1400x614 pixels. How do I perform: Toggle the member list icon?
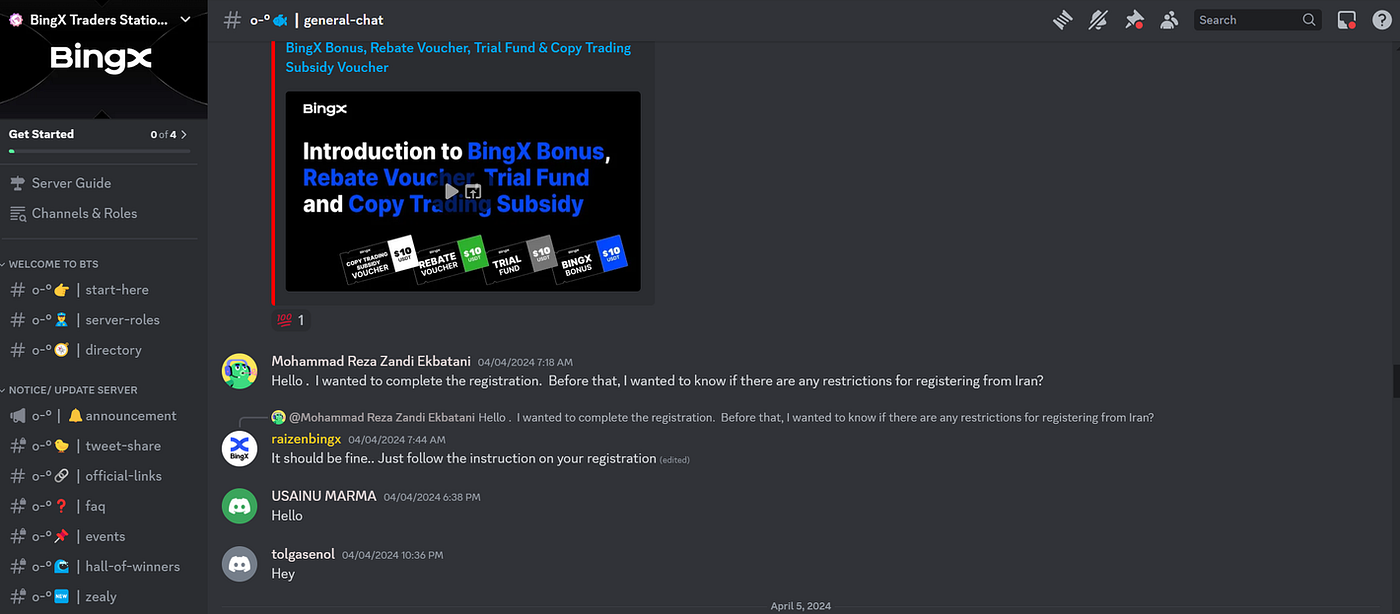tap(1169, 20)
